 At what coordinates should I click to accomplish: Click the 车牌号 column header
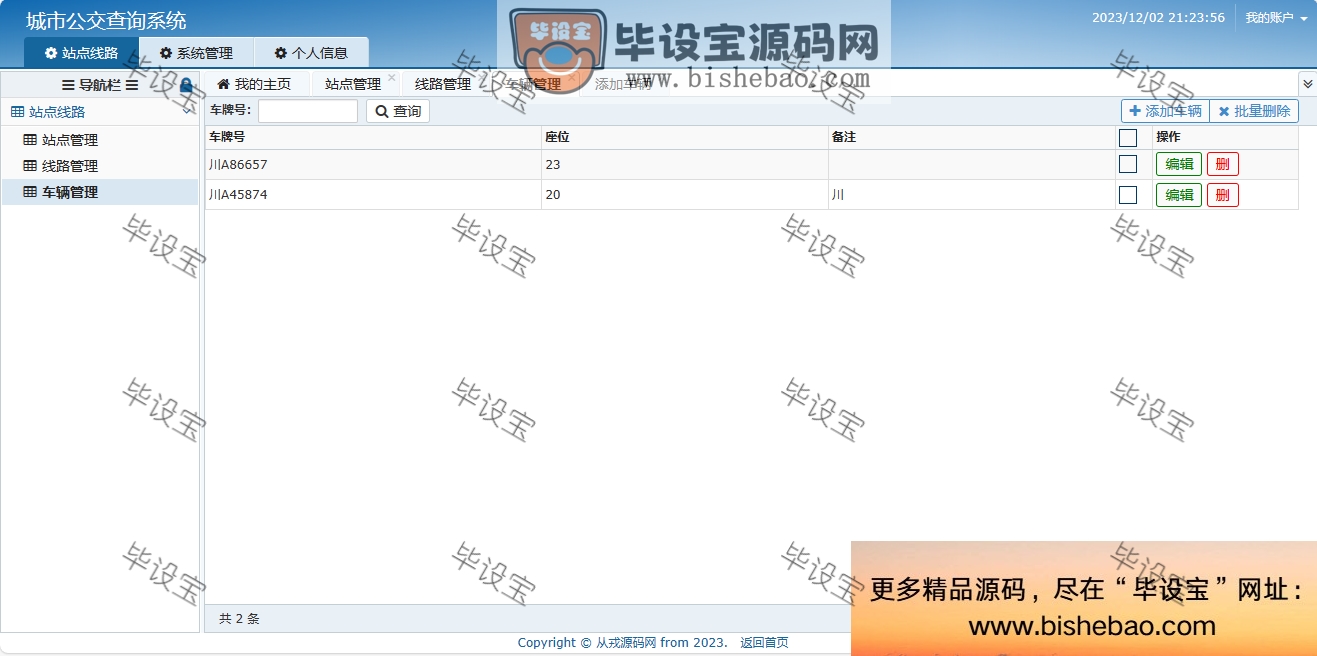(373, 137)
